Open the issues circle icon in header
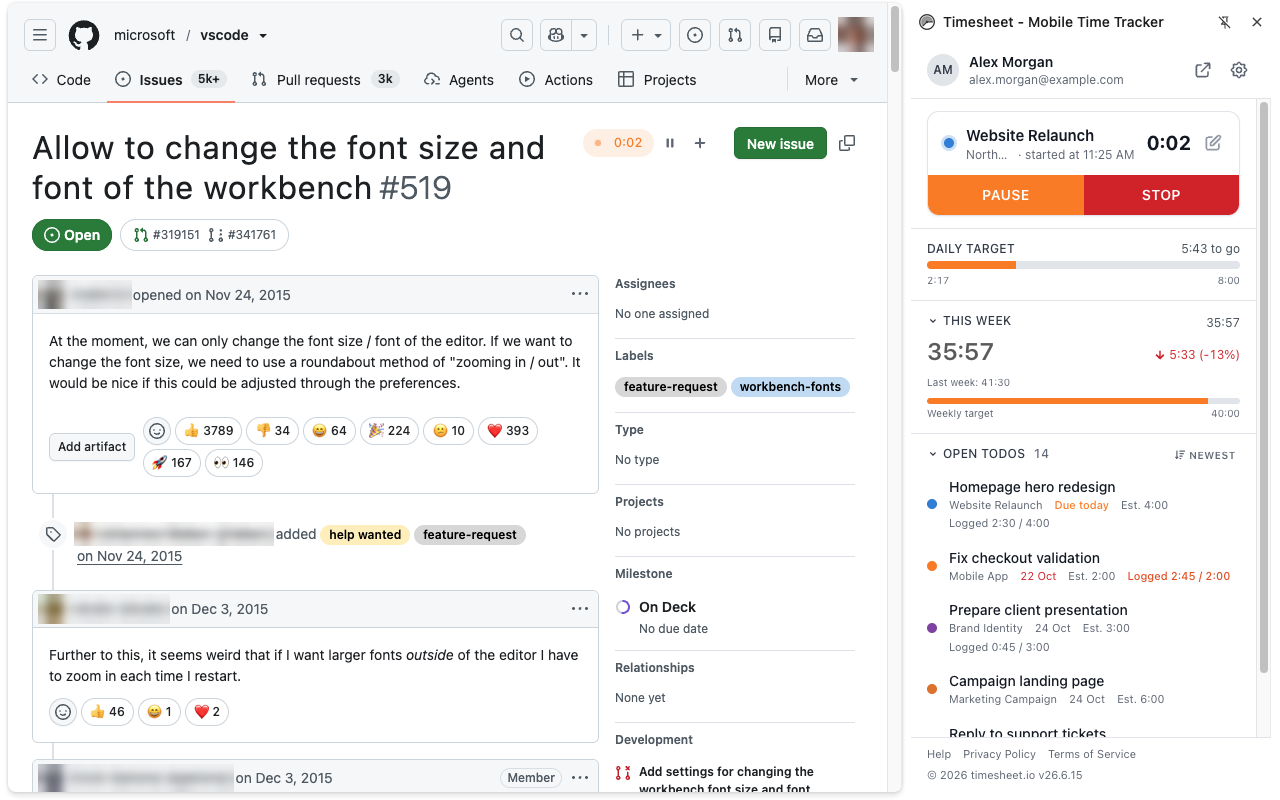This screenshot has width=1280, height=800. (x=695, y=35)
